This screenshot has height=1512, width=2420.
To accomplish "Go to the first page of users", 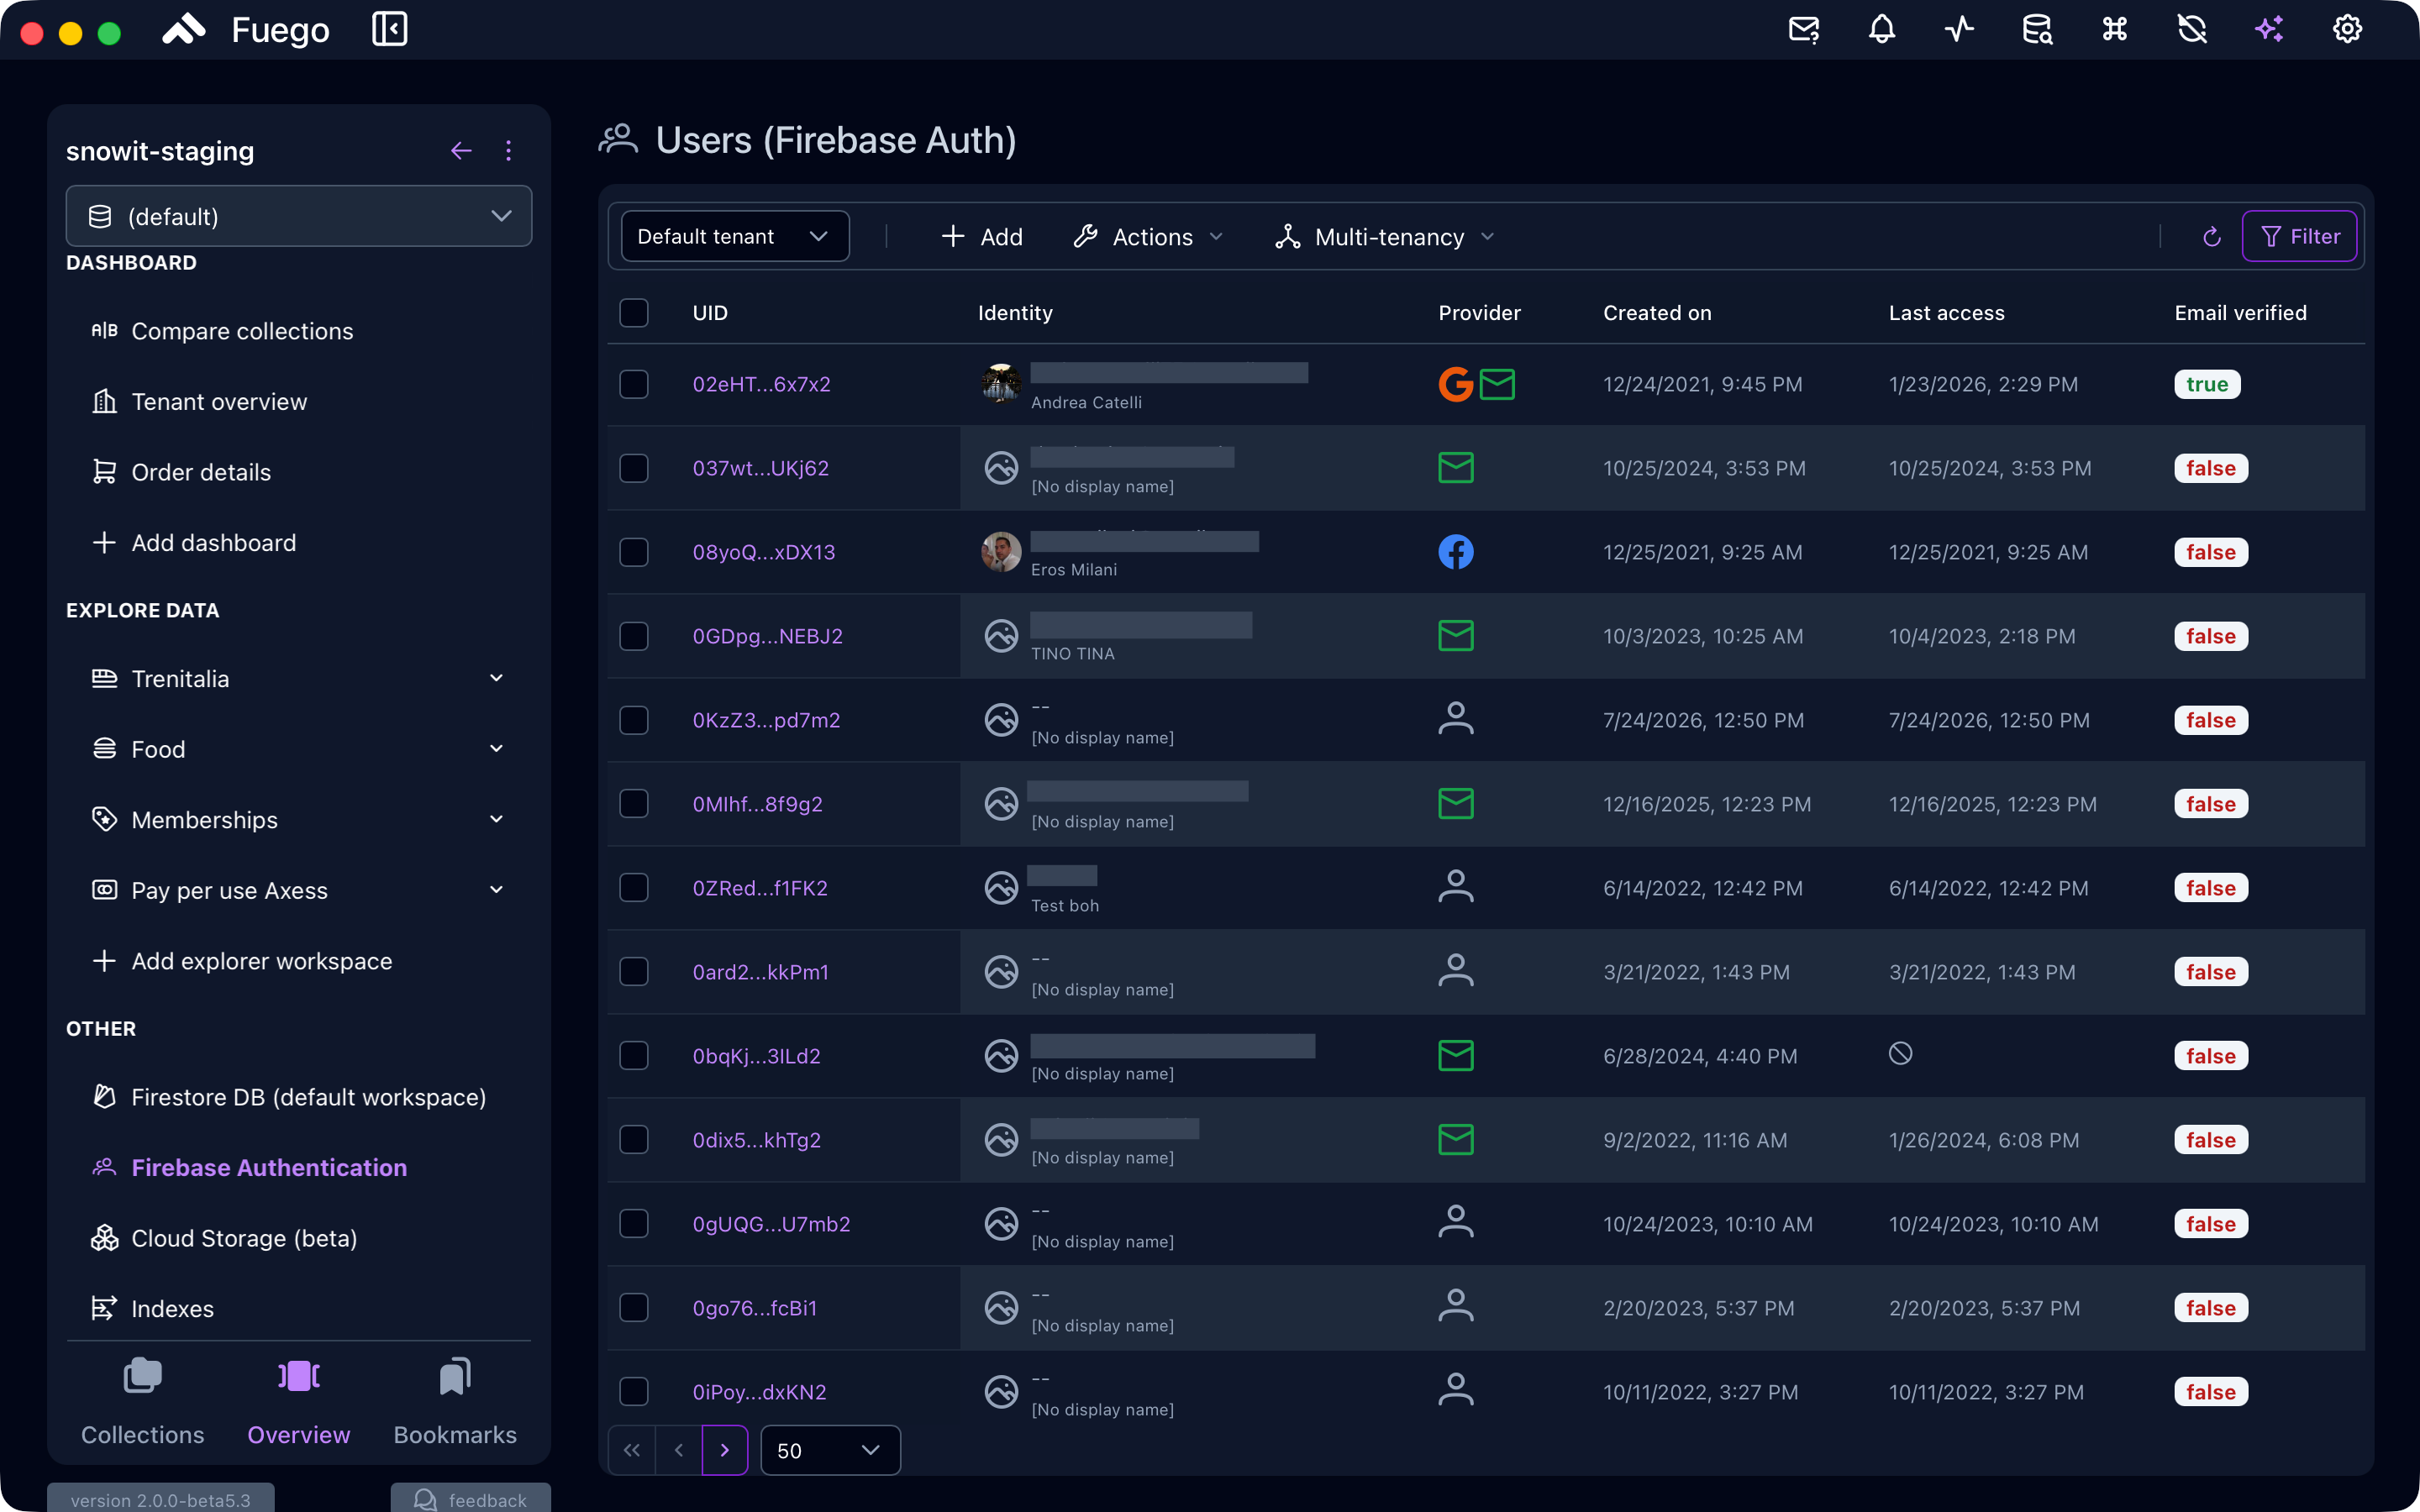I will [632, 1450].
